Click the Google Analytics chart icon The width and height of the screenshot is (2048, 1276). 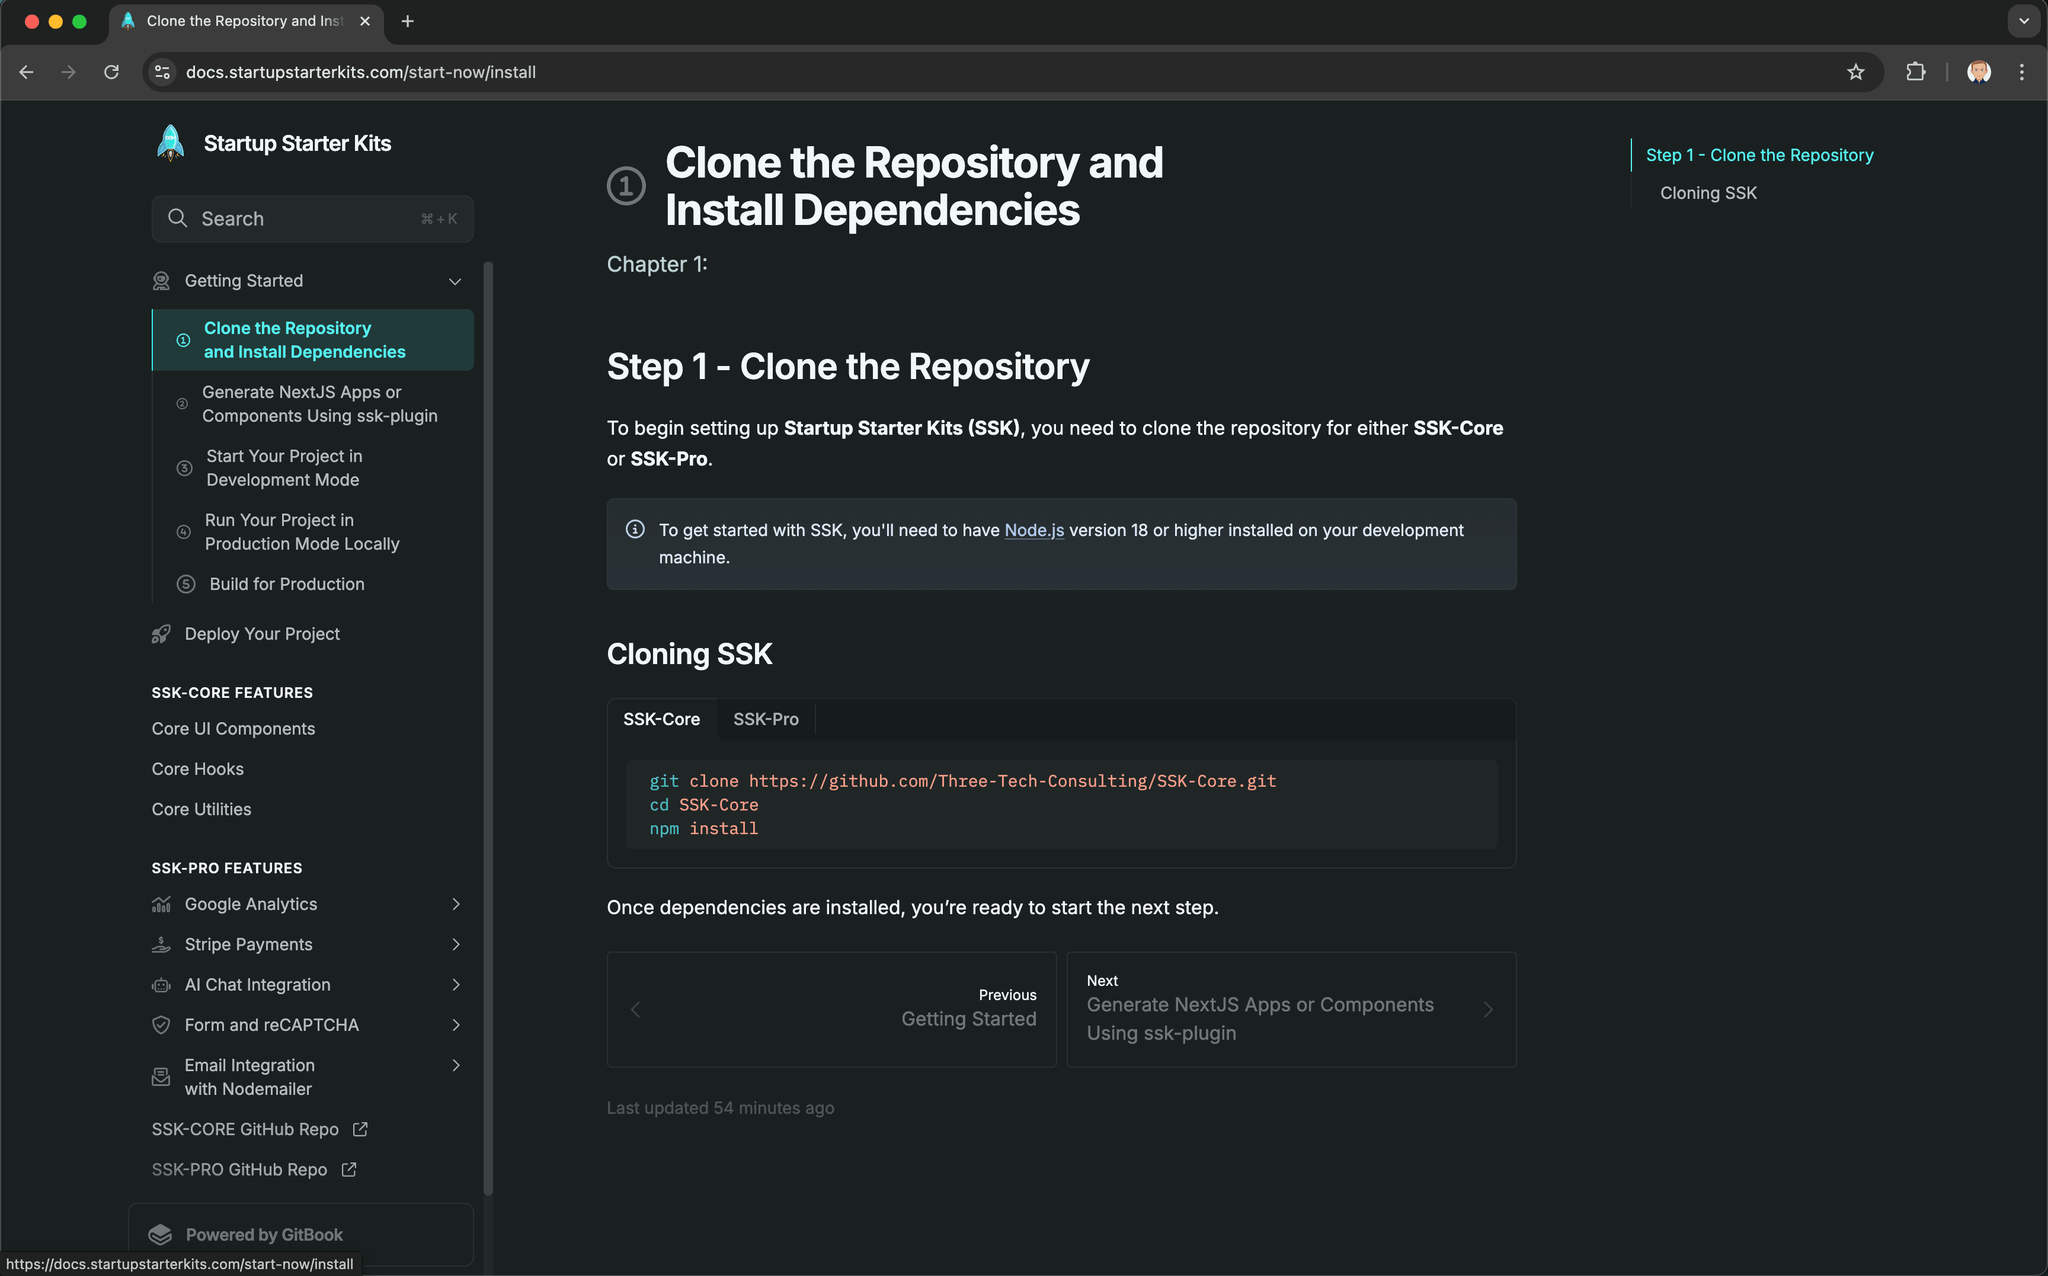(x=161, y=904)
